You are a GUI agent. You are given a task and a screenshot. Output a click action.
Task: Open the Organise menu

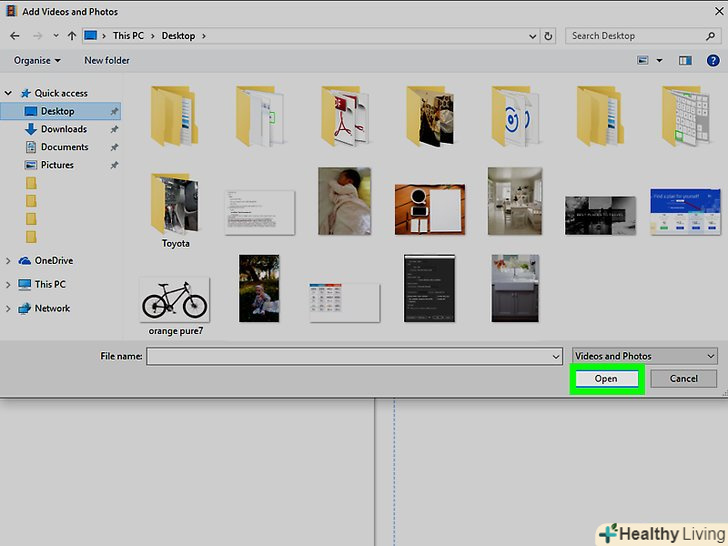(36, 60)
